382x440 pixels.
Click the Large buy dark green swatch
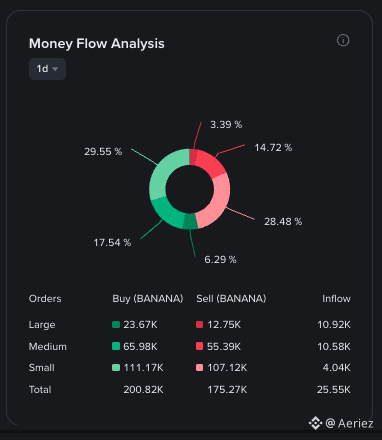116,324
